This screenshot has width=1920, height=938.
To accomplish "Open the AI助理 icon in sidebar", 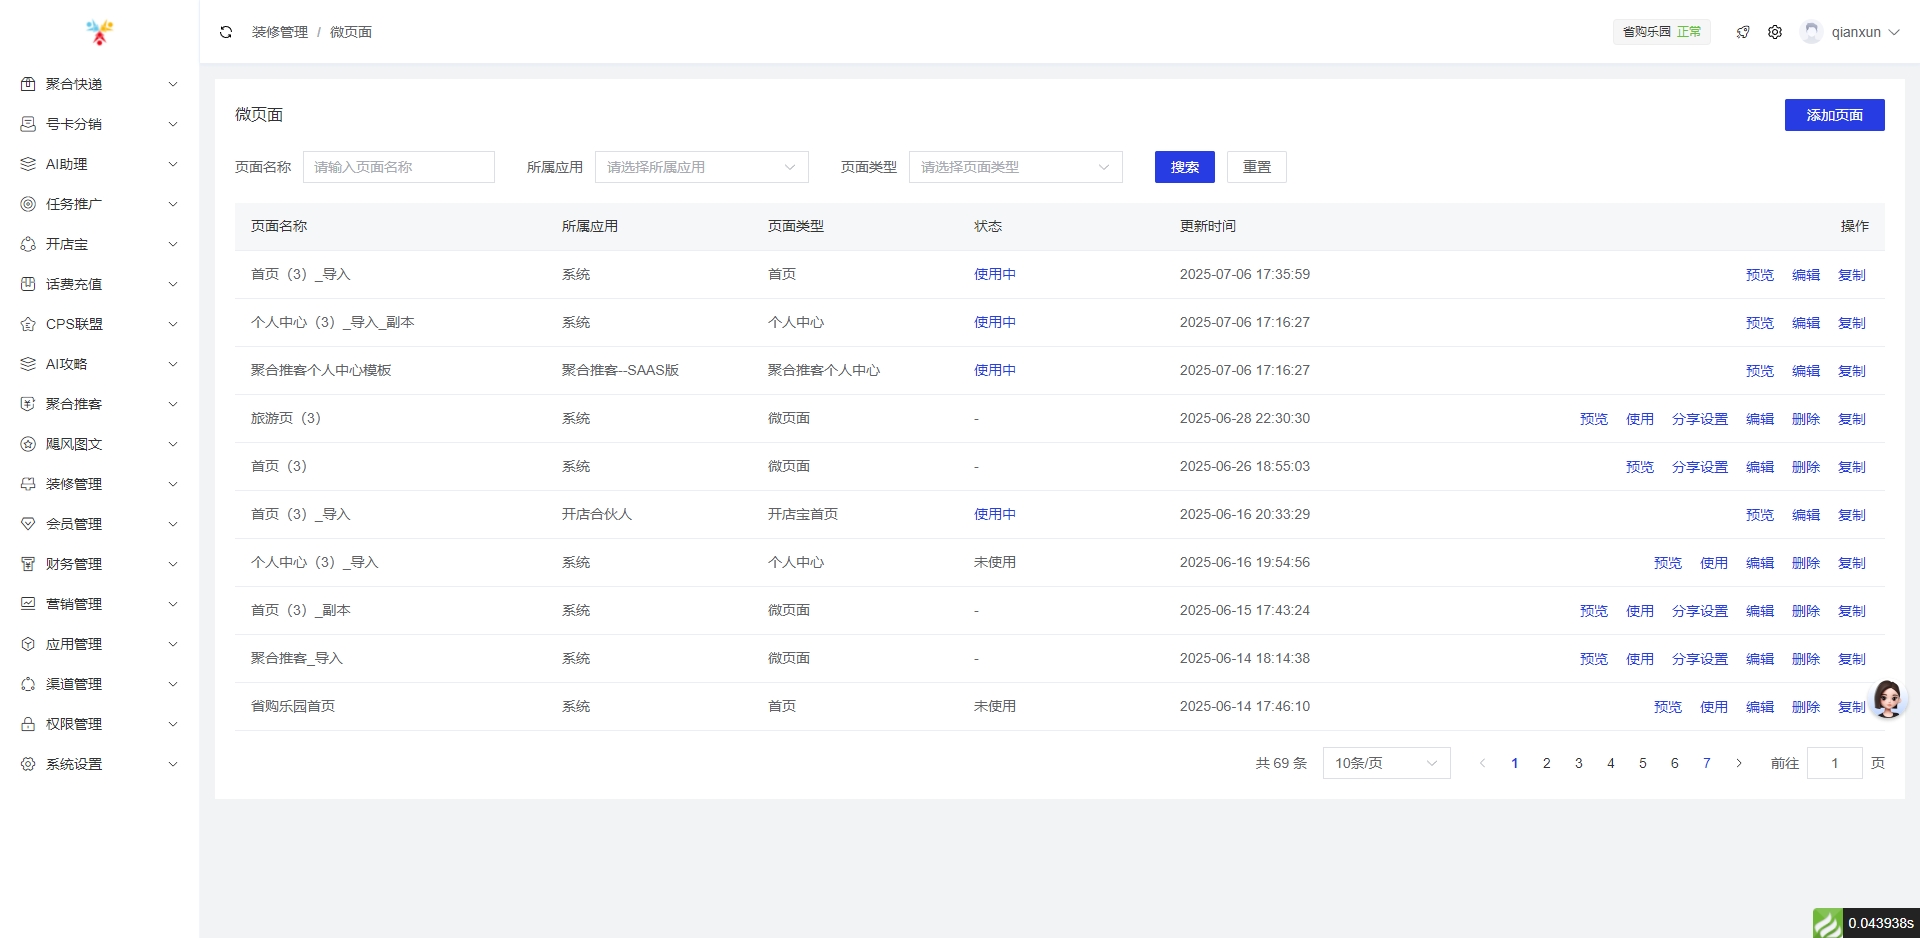I will pyautogui.click(x=27, y=164).
